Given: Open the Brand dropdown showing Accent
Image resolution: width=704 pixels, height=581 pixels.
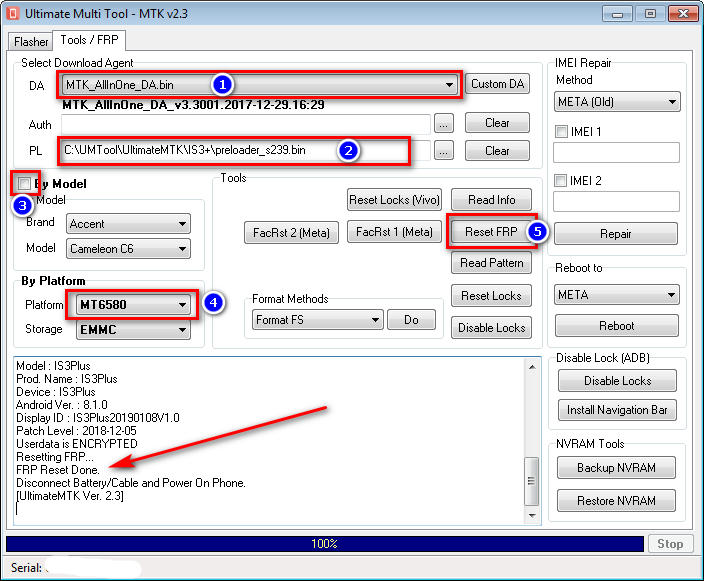Looking at the screenshot, I should 128,224.
